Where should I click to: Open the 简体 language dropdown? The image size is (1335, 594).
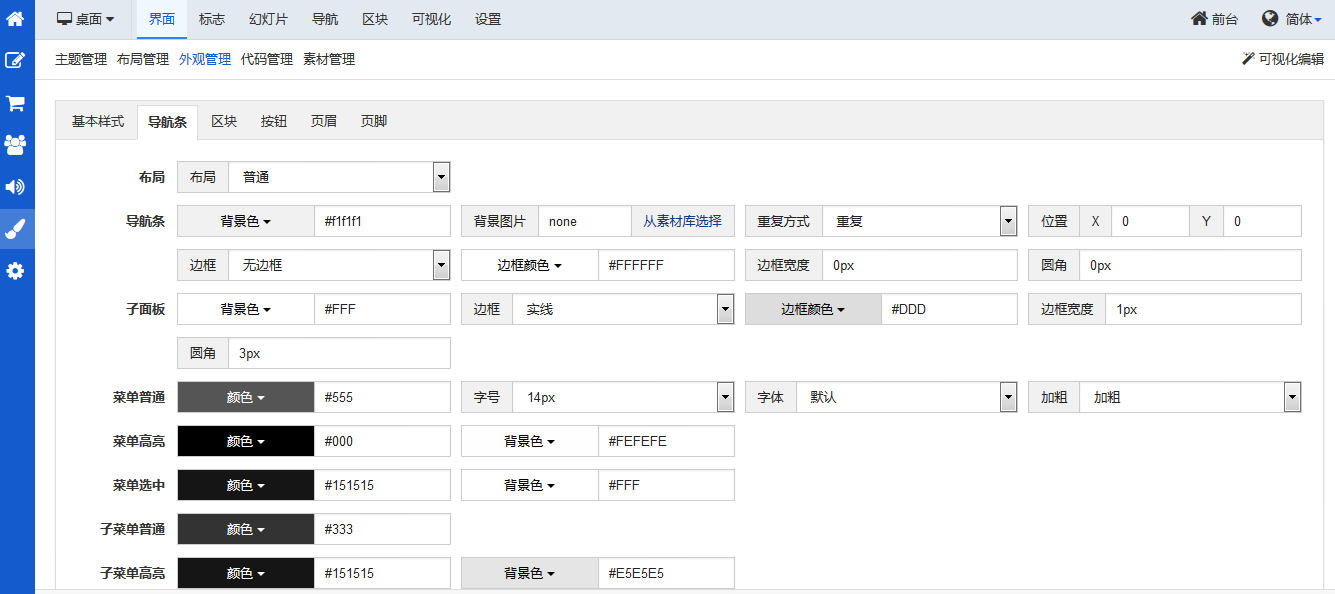click(1291, 19)
